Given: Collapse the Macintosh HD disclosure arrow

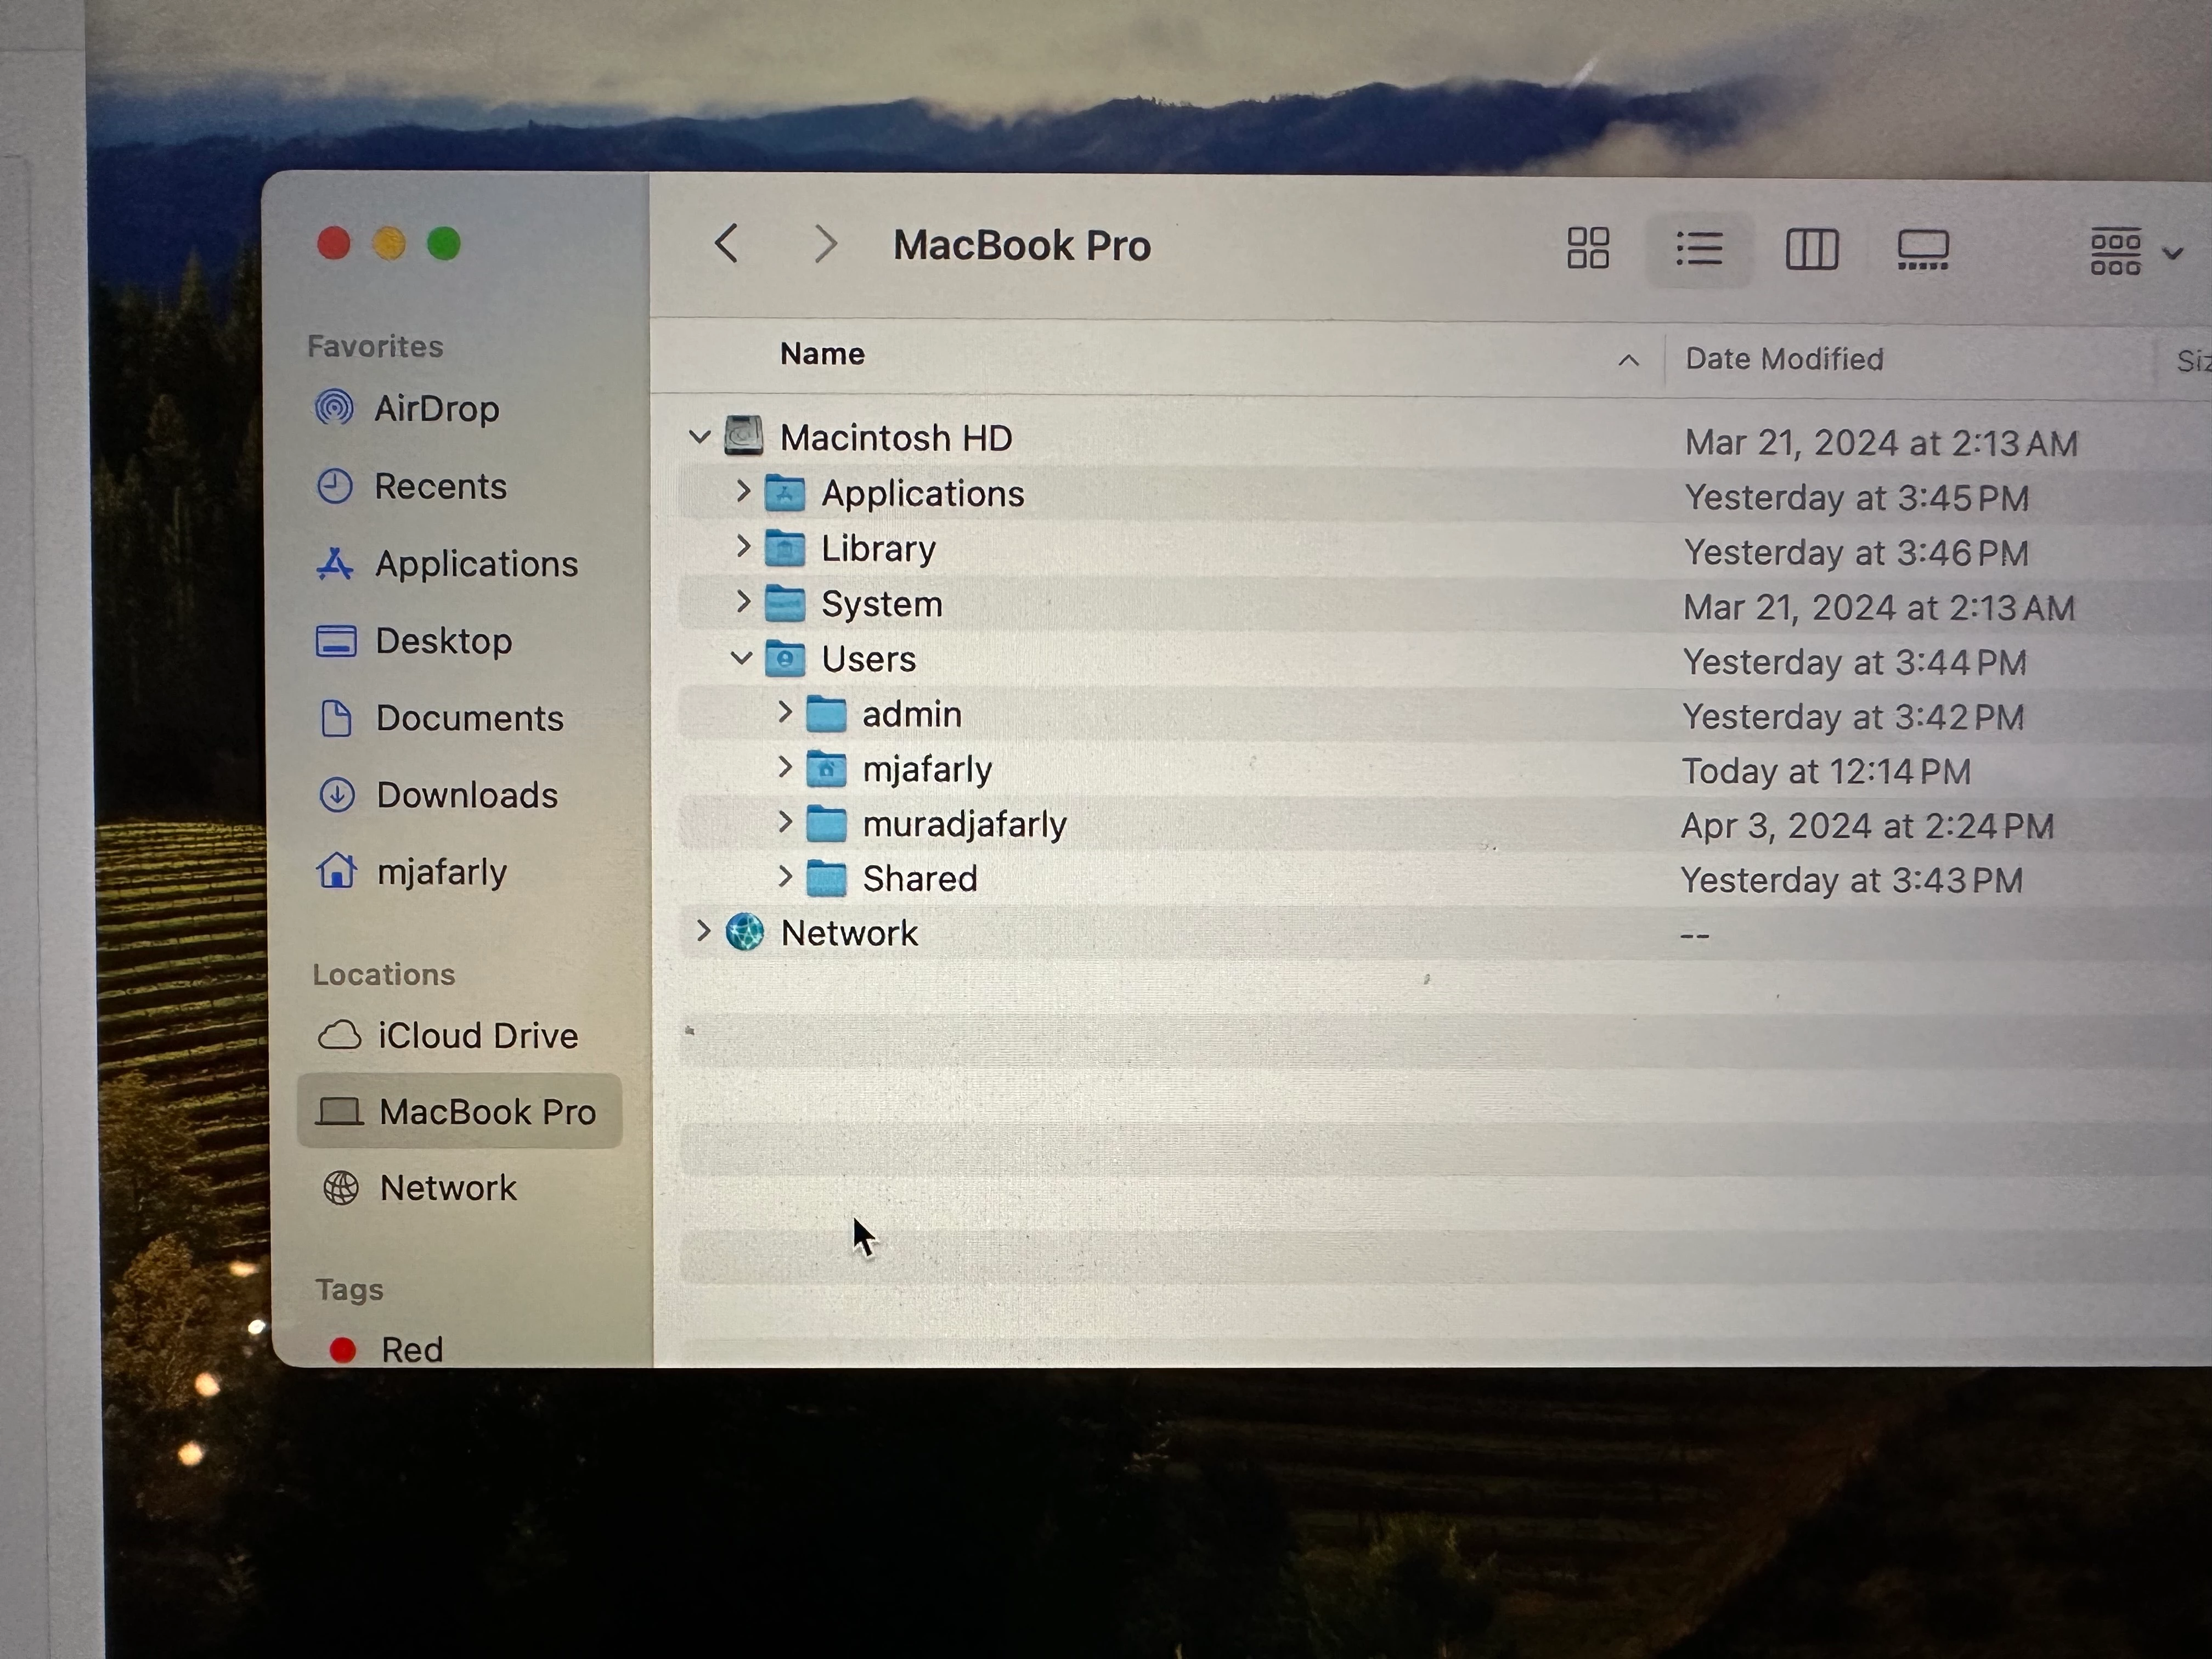Looking at the screenshot, I should [x=700, y=437].
